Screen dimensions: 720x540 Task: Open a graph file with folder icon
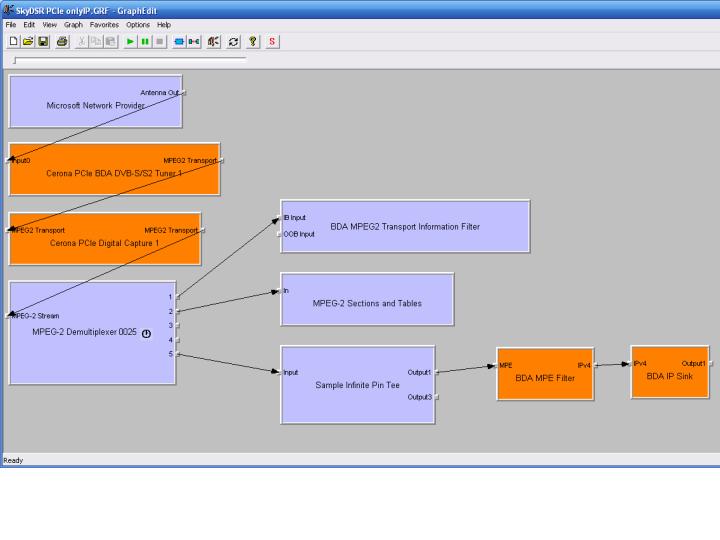pos(28,42)
